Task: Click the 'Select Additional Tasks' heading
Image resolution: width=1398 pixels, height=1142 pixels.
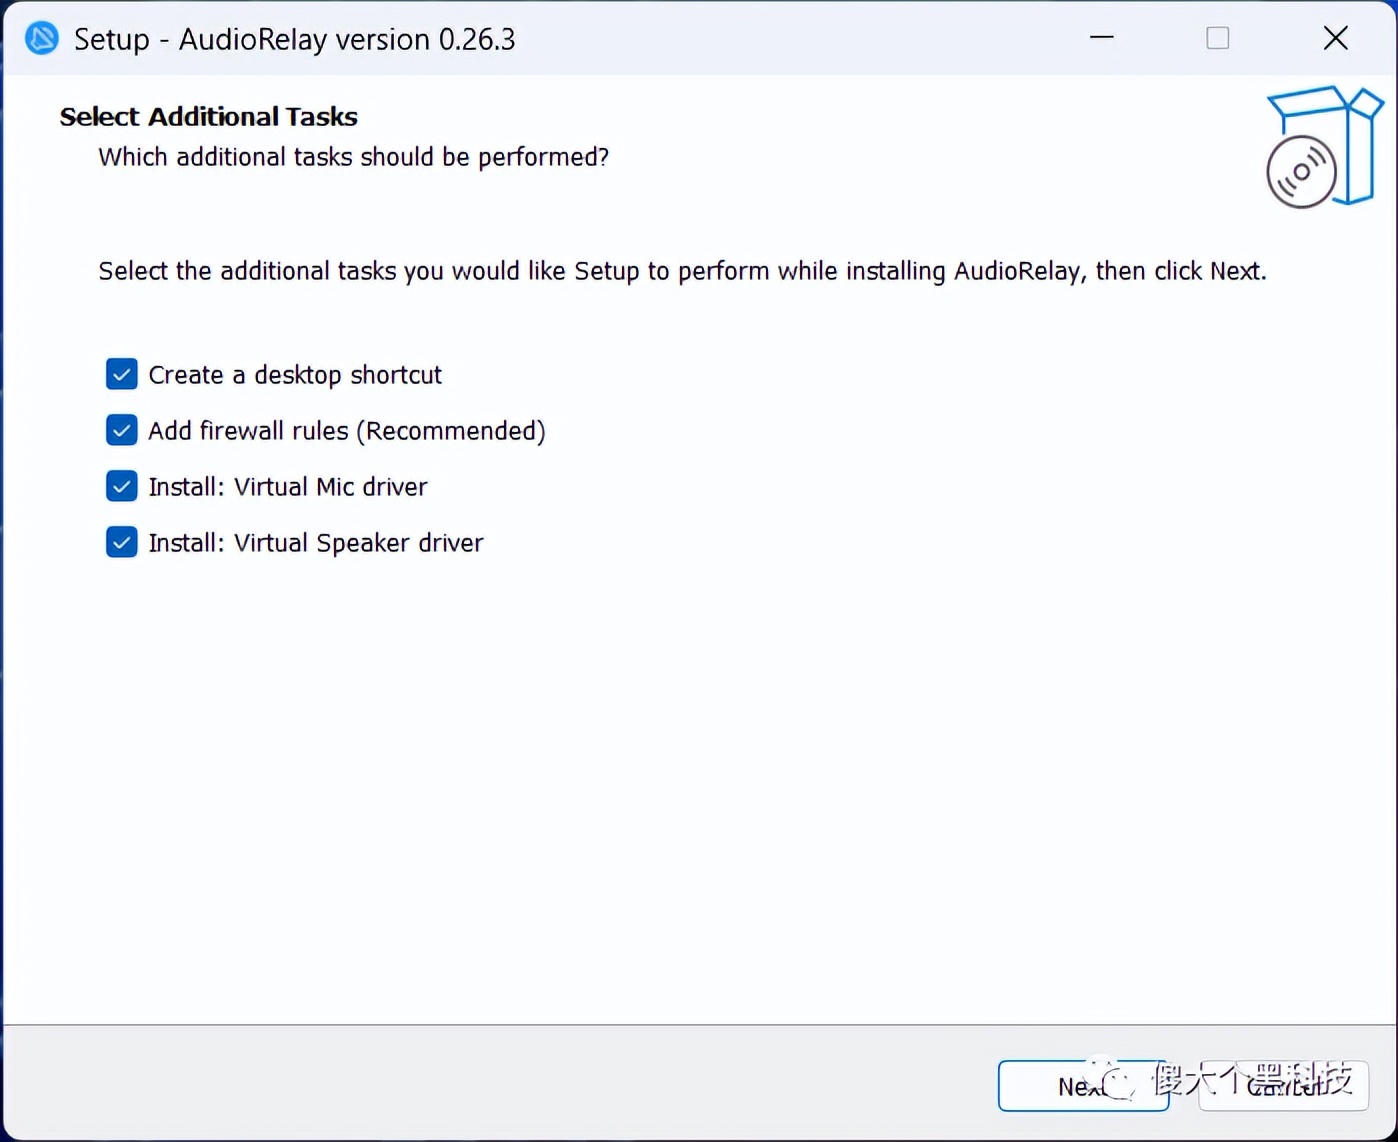Action: coord(208,117)
